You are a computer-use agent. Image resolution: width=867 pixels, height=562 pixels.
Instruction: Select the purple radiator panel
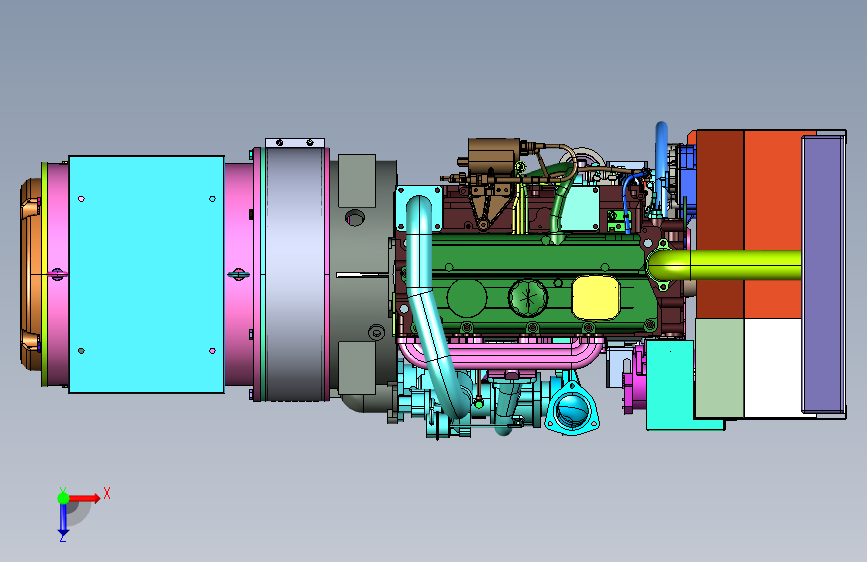[x=823, y=274]
